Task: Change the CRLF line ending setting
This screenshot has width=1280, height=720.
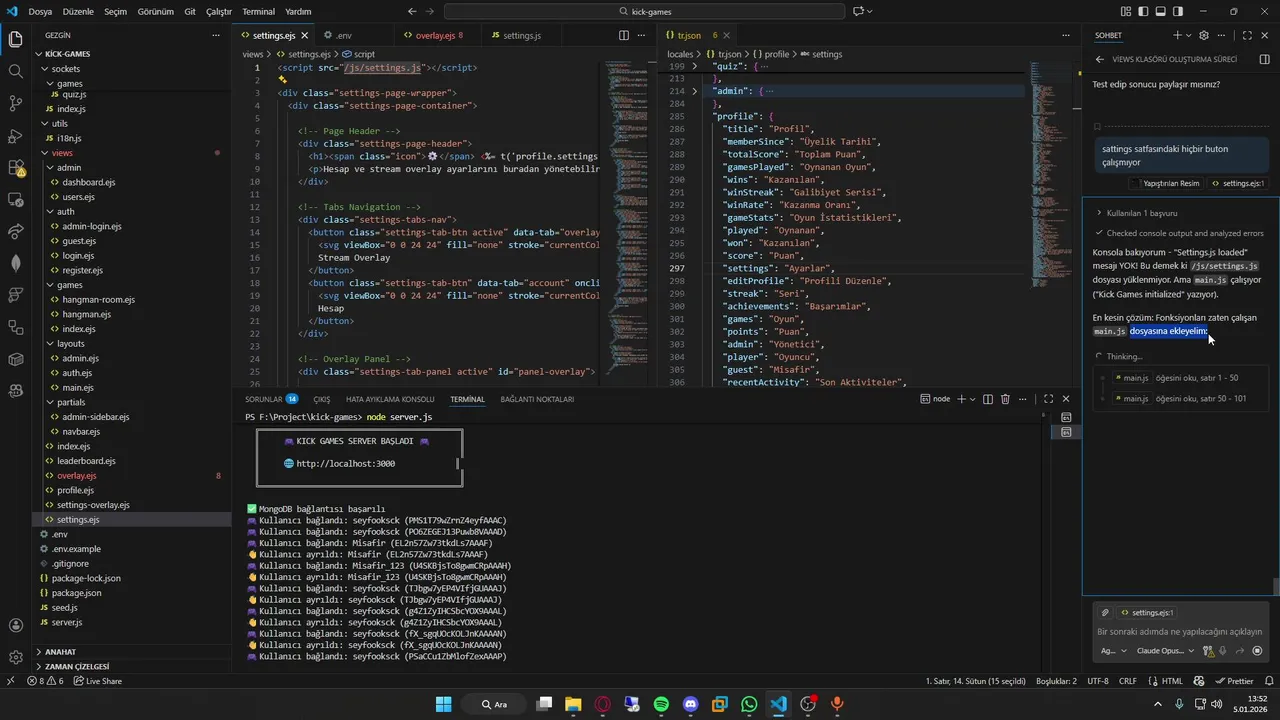Action: [1127, 681]
